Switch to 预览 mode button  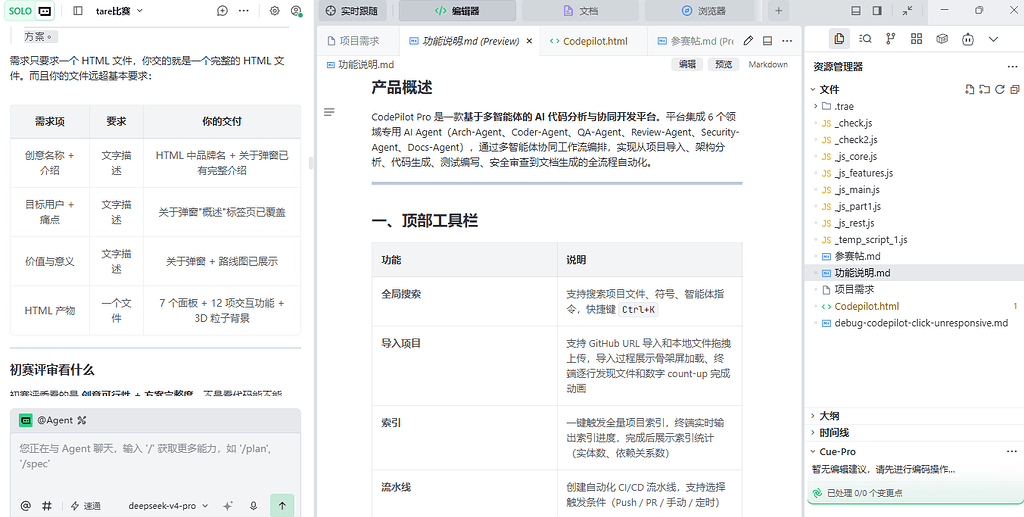(x=724, y=65)
